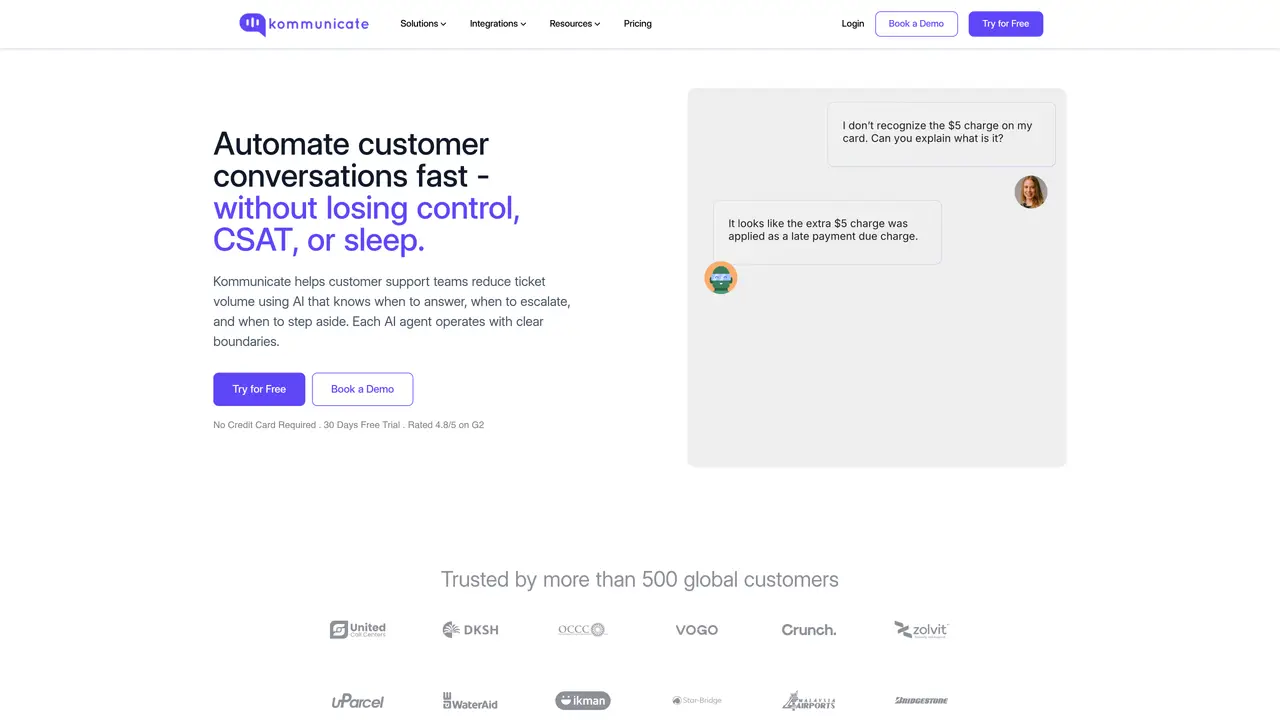The width and height of the screenshot is (1280, 720).
Task: Expand the Solutions dropdown menu
Action: click(x=423, y=24)
